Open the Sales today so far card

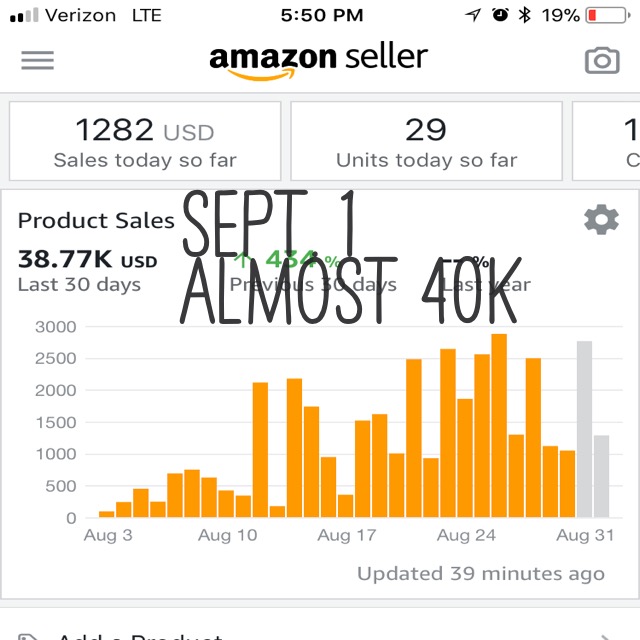(x=145, y=141)
